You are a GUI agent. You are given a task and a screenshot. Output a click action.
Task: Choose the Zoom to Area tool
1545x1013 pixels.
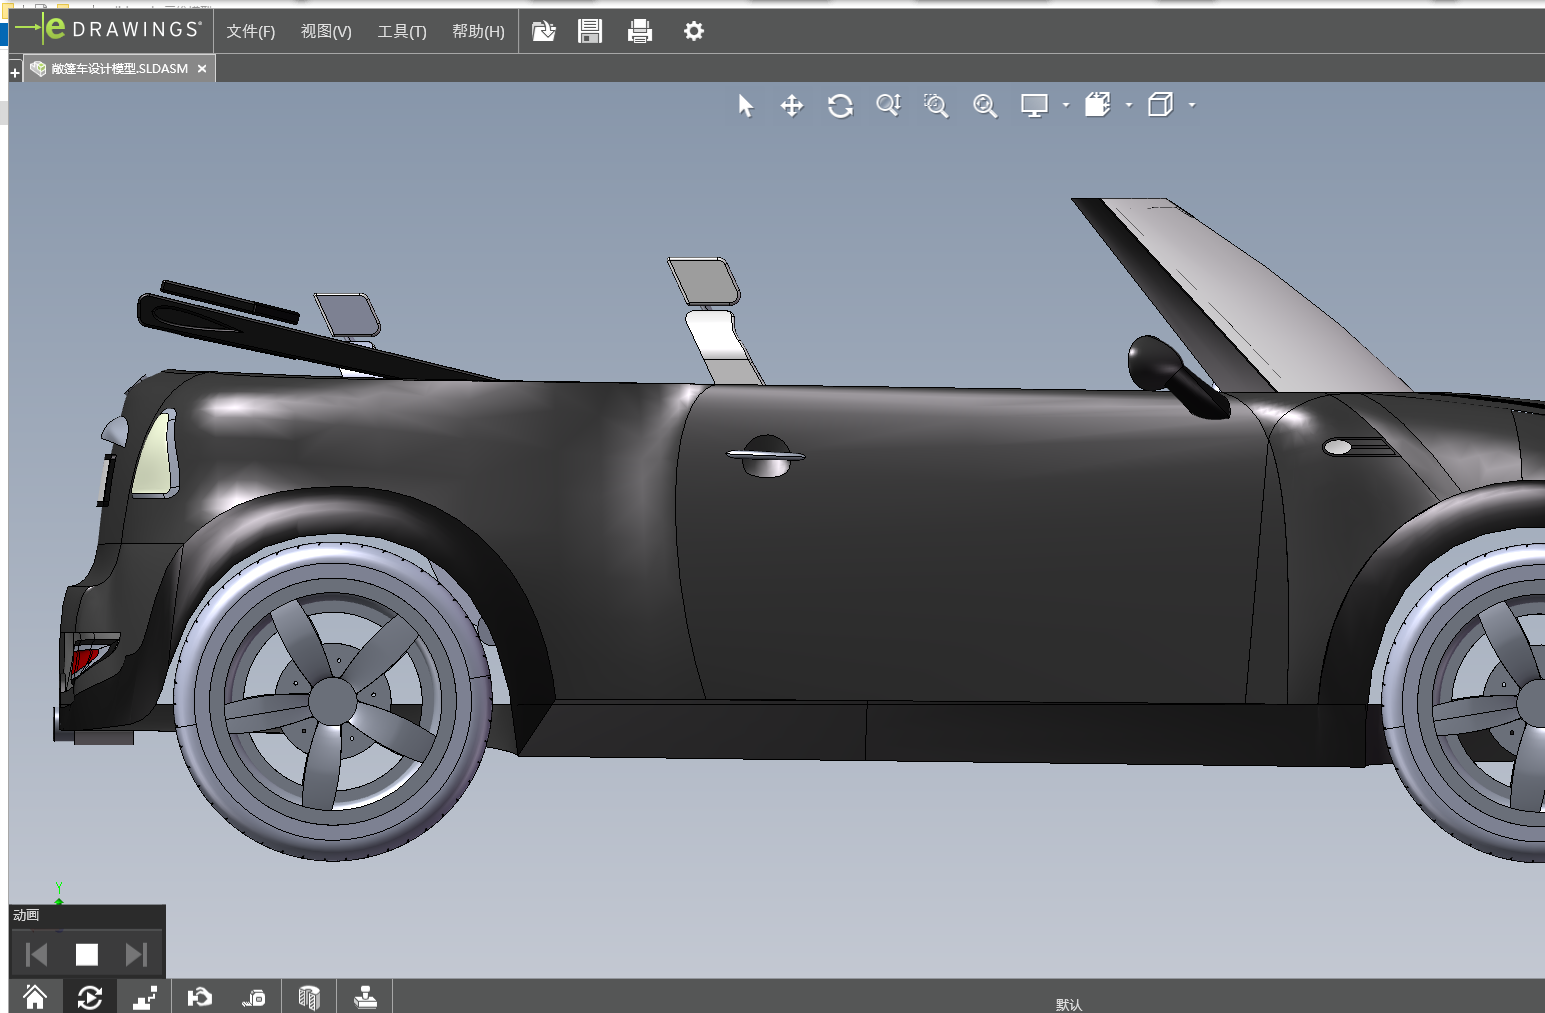[x=935, y=106]
